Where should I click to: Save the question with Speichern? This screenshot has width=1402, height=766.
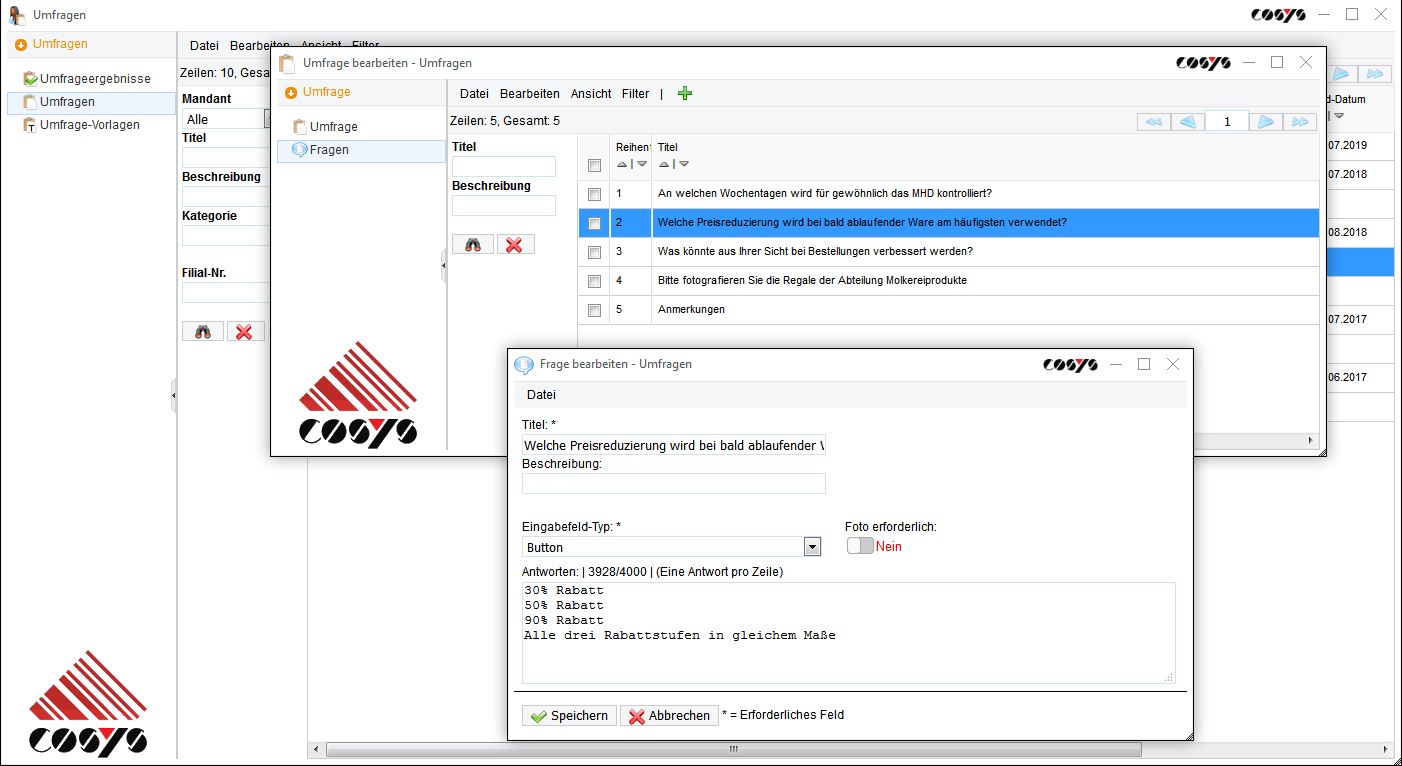pos(569,716)
